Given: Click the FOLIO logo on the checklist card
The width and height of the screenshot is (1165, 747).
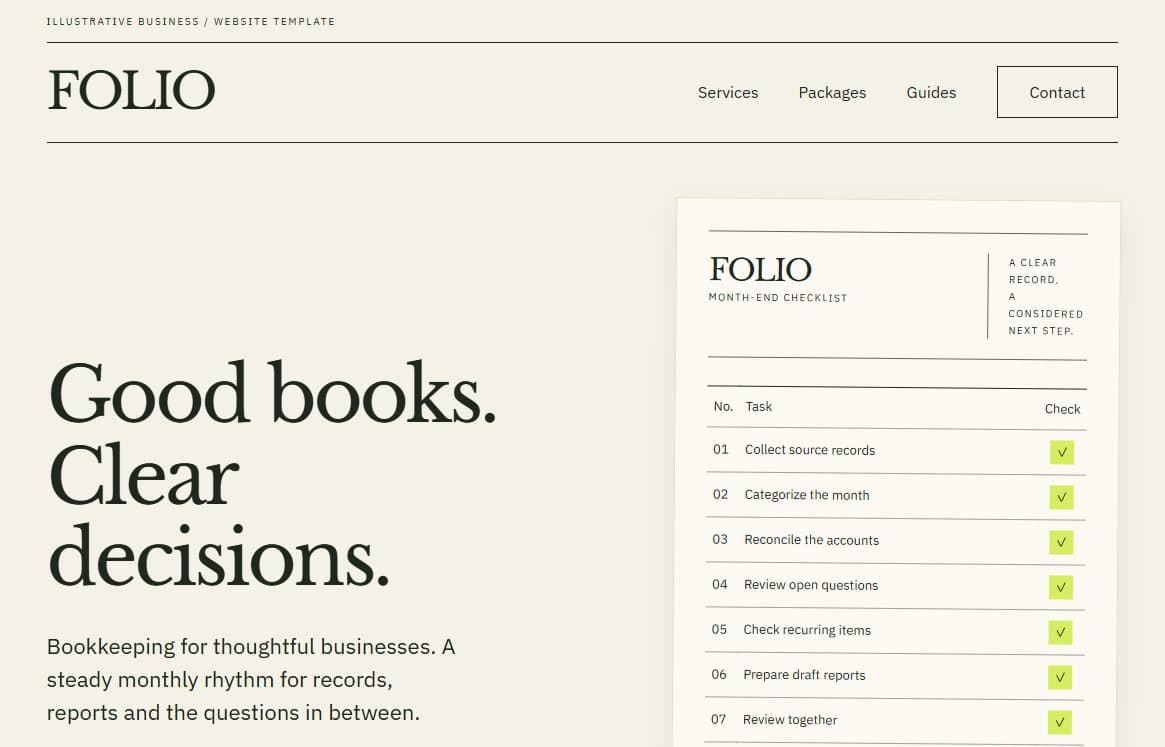Looking at the screenshot, I should tap(760, 269).
